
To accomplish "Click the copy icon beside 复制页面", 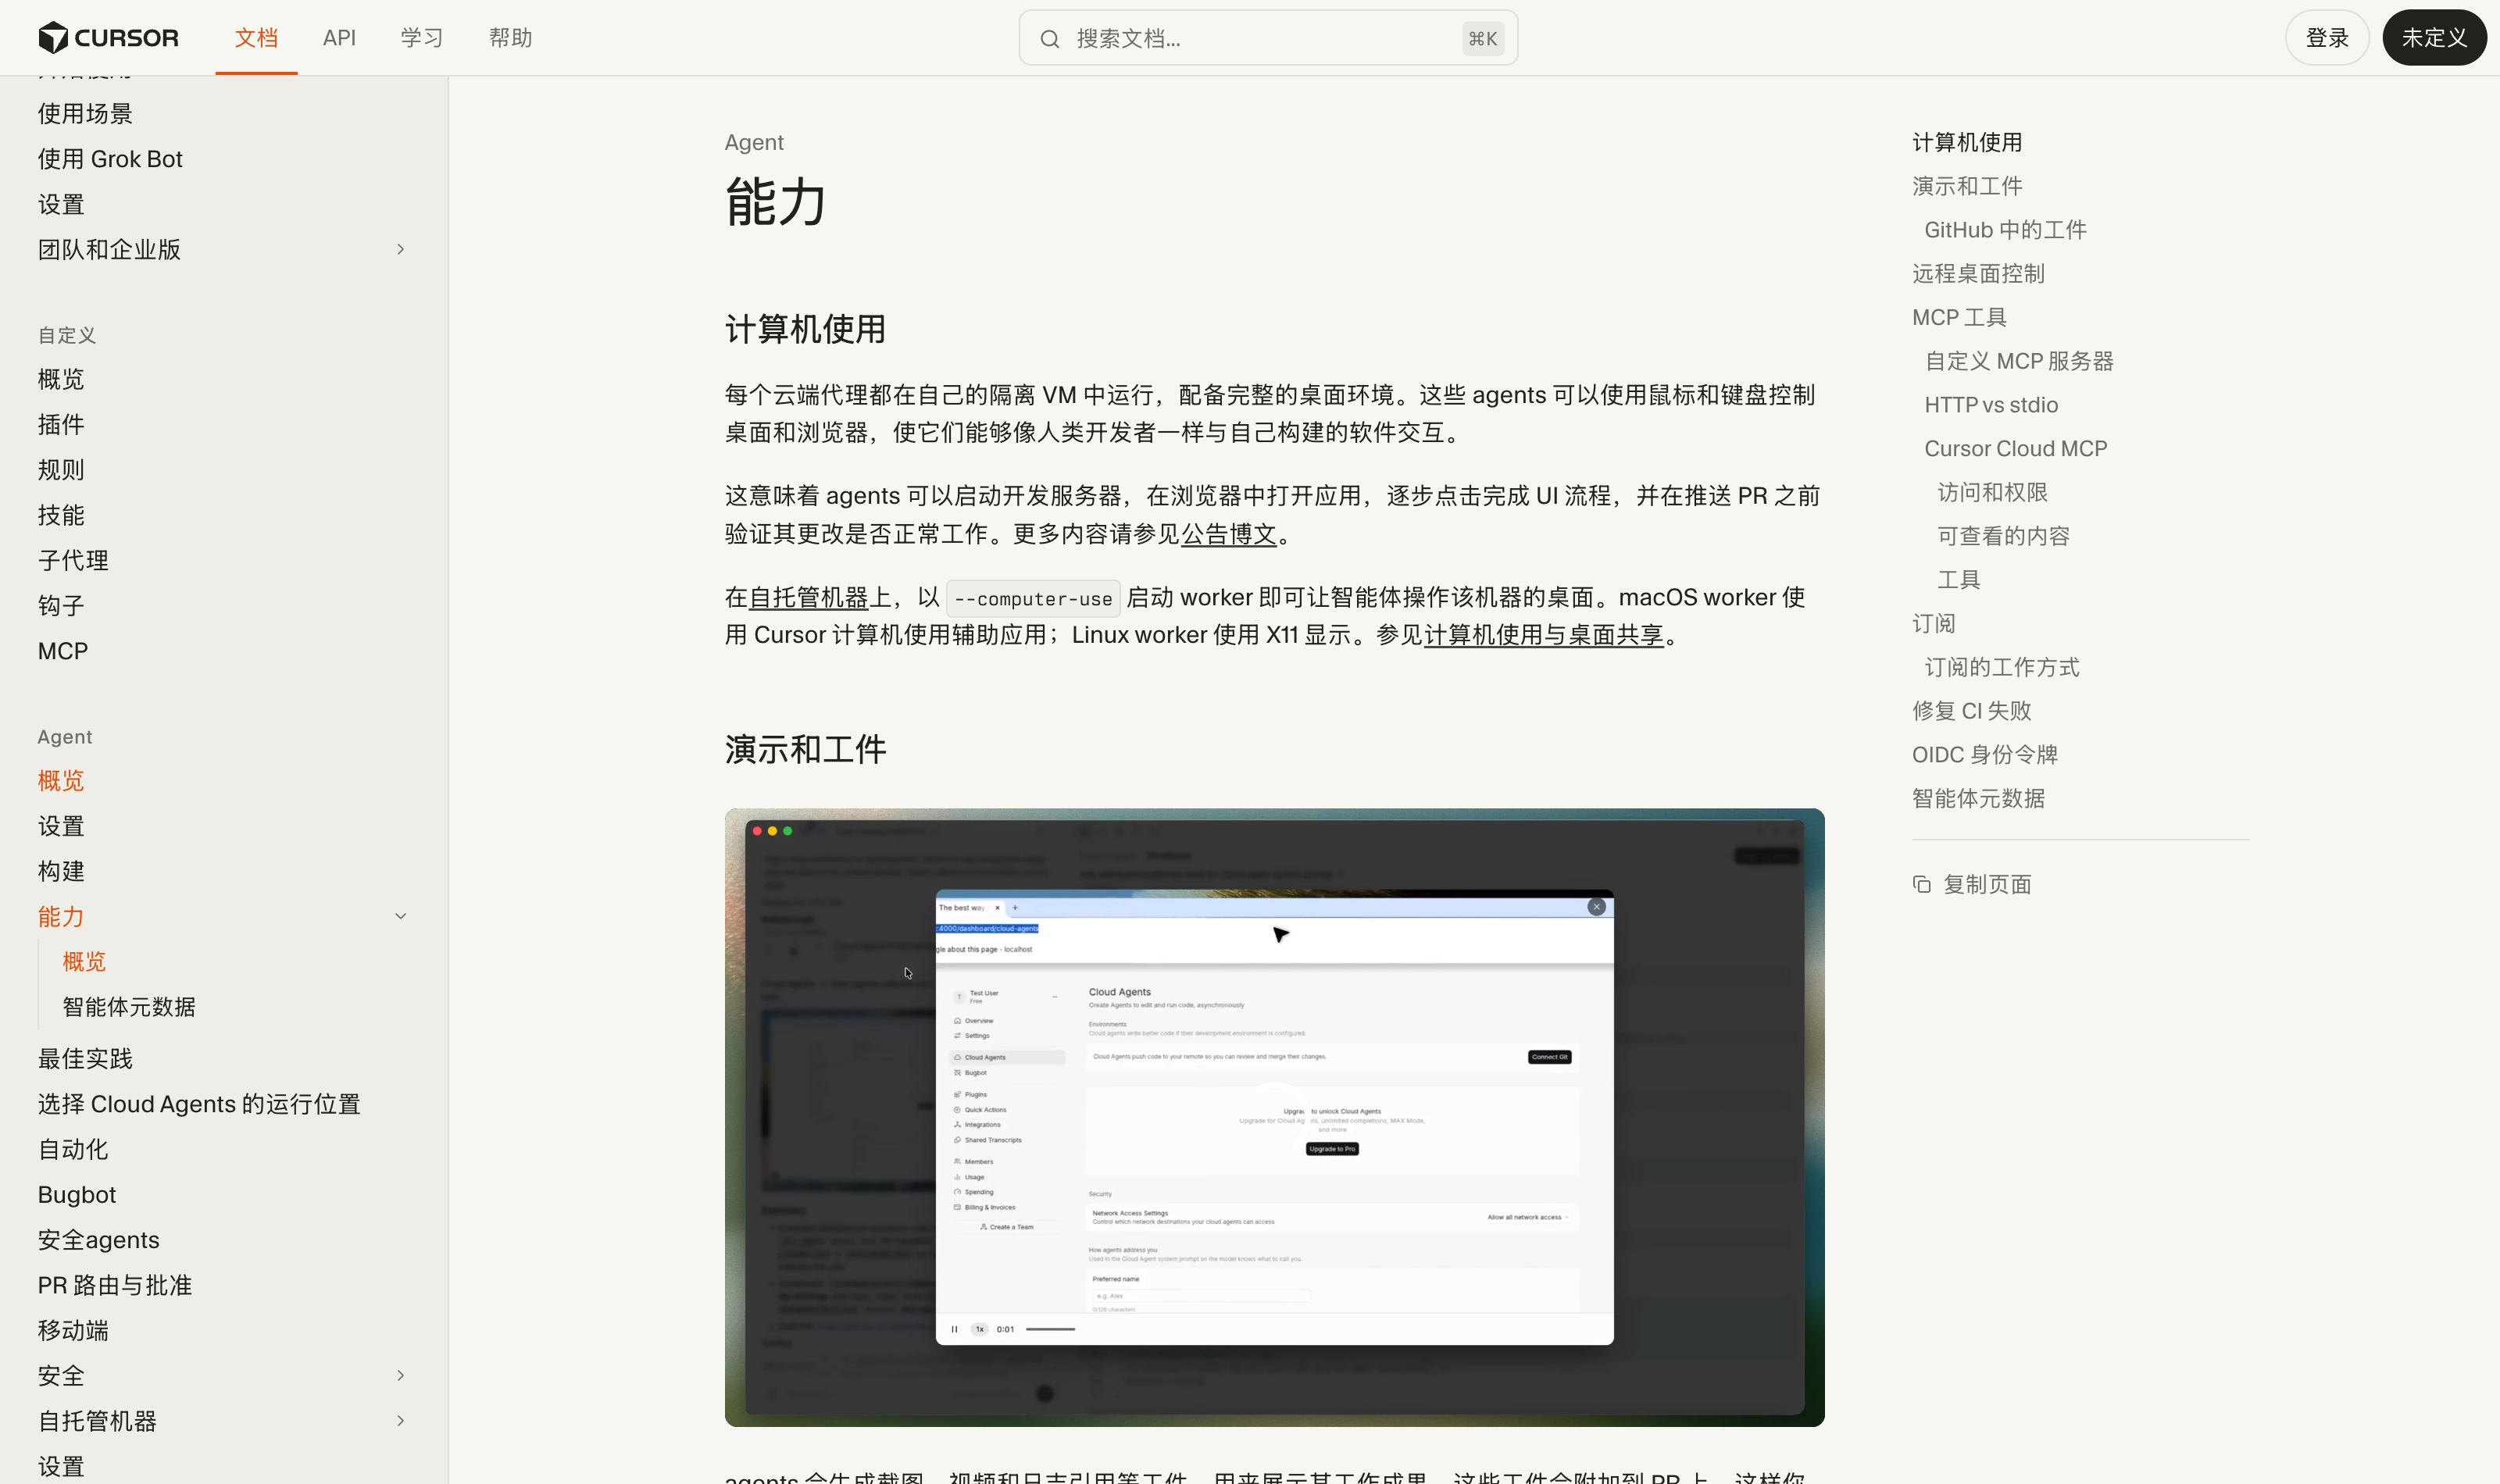I will pos(1921,884).
